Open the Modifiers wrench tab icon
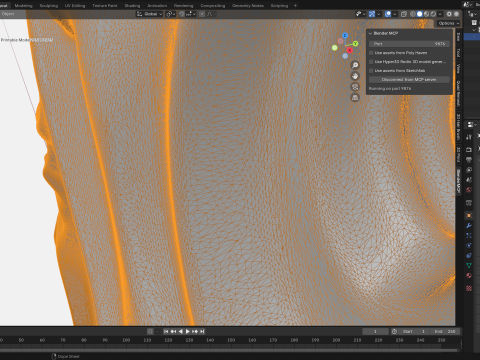The height and width of the screenshot is (360, 480). (469, 226)
